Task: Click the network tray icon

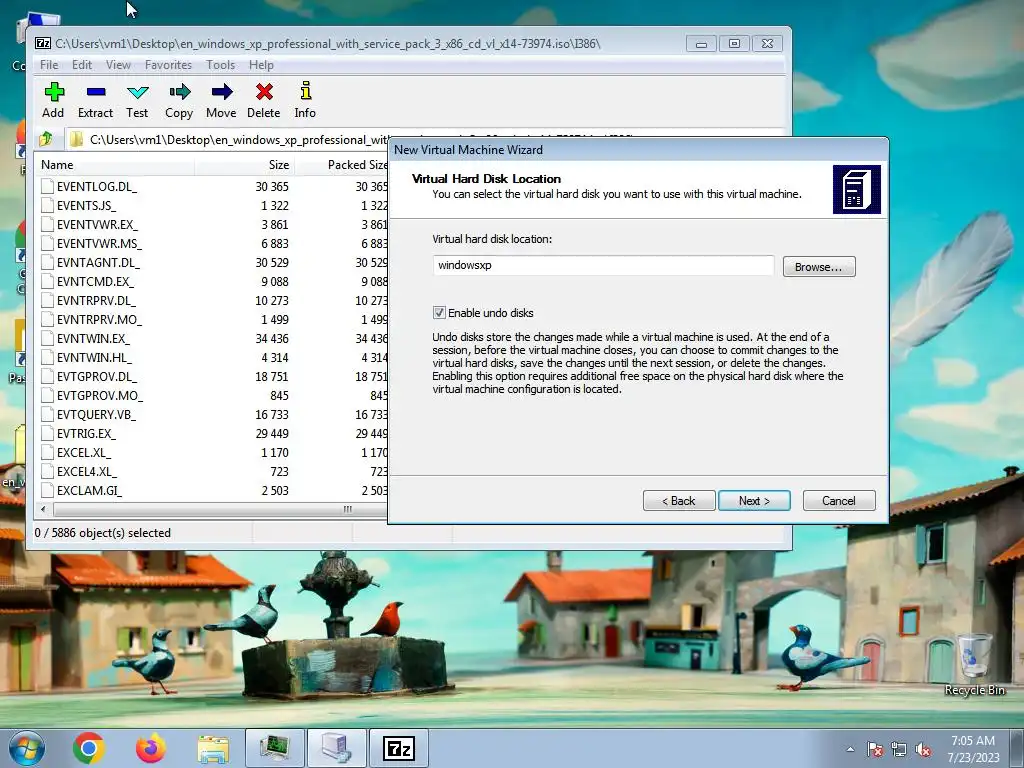Action: tap(899, 749)
